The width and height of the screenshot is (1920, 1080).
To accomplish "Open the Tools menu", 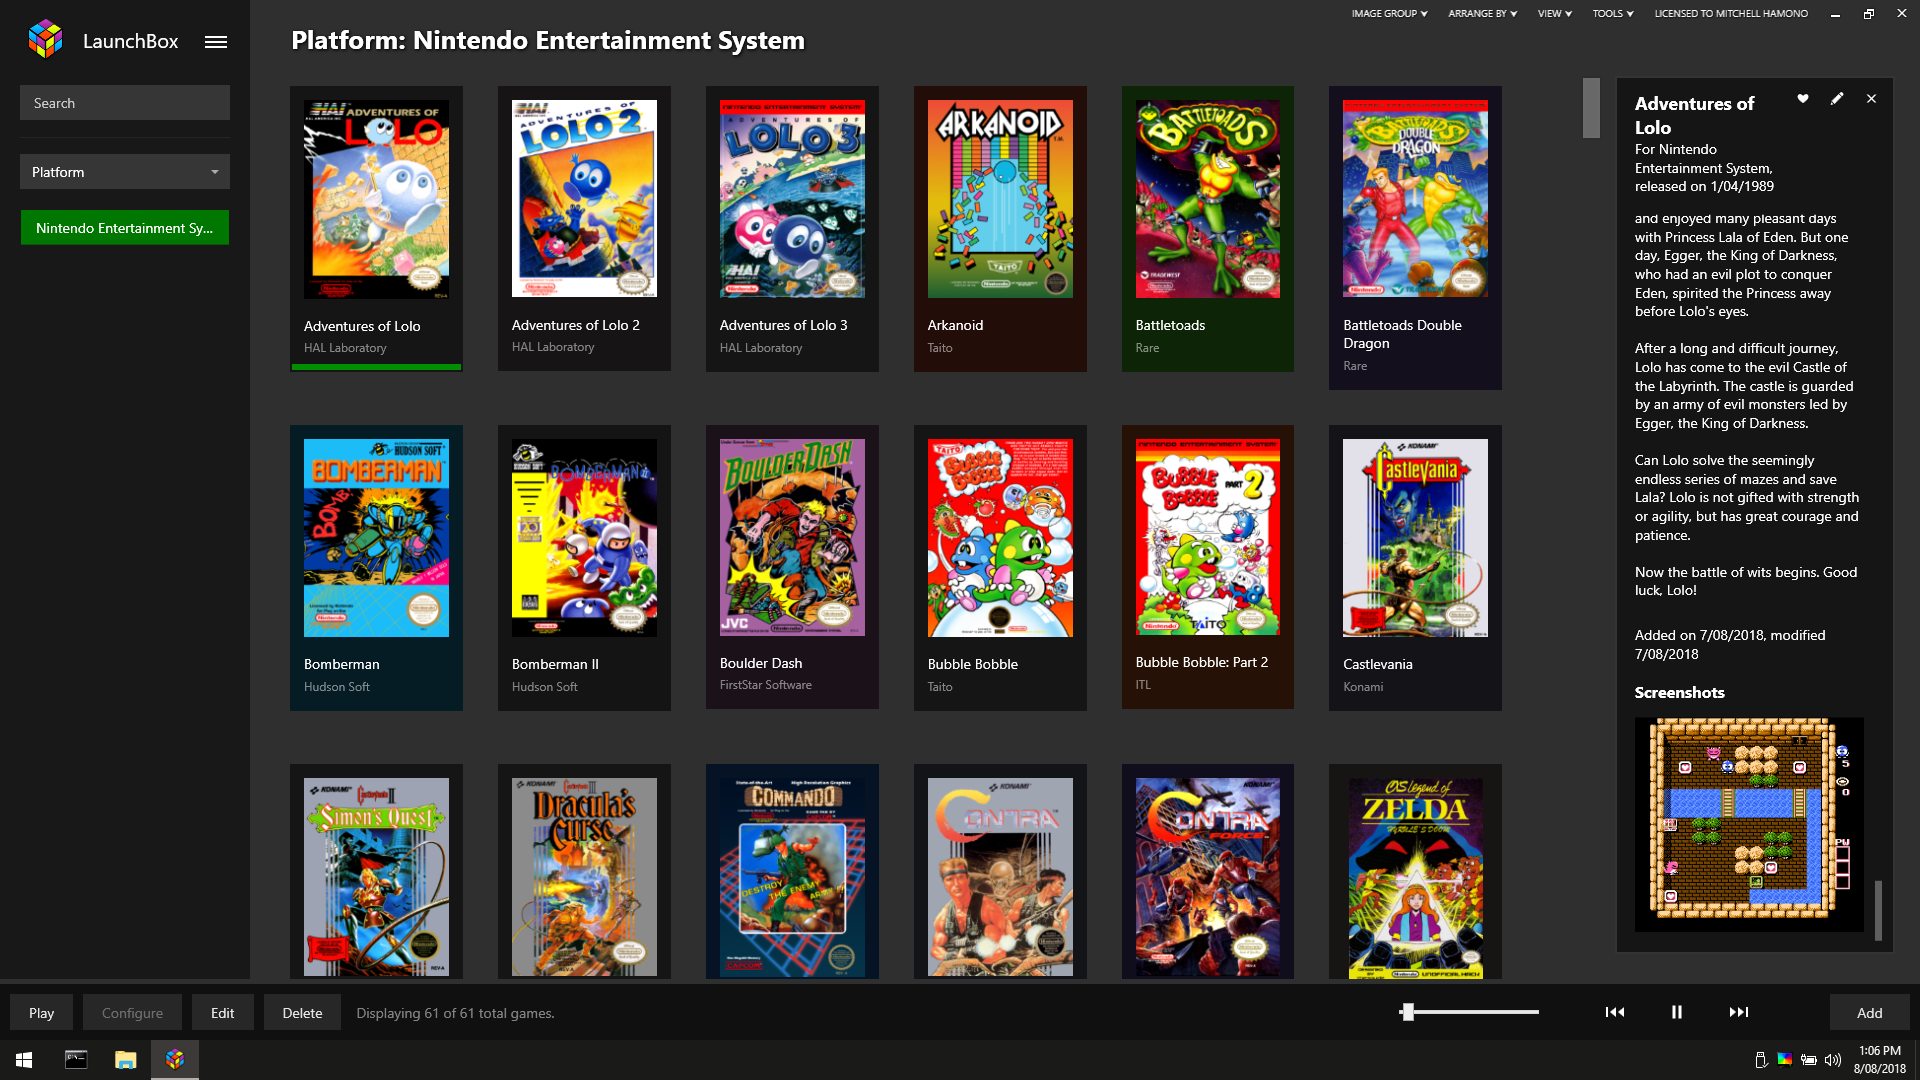I will click(1613, 14).
